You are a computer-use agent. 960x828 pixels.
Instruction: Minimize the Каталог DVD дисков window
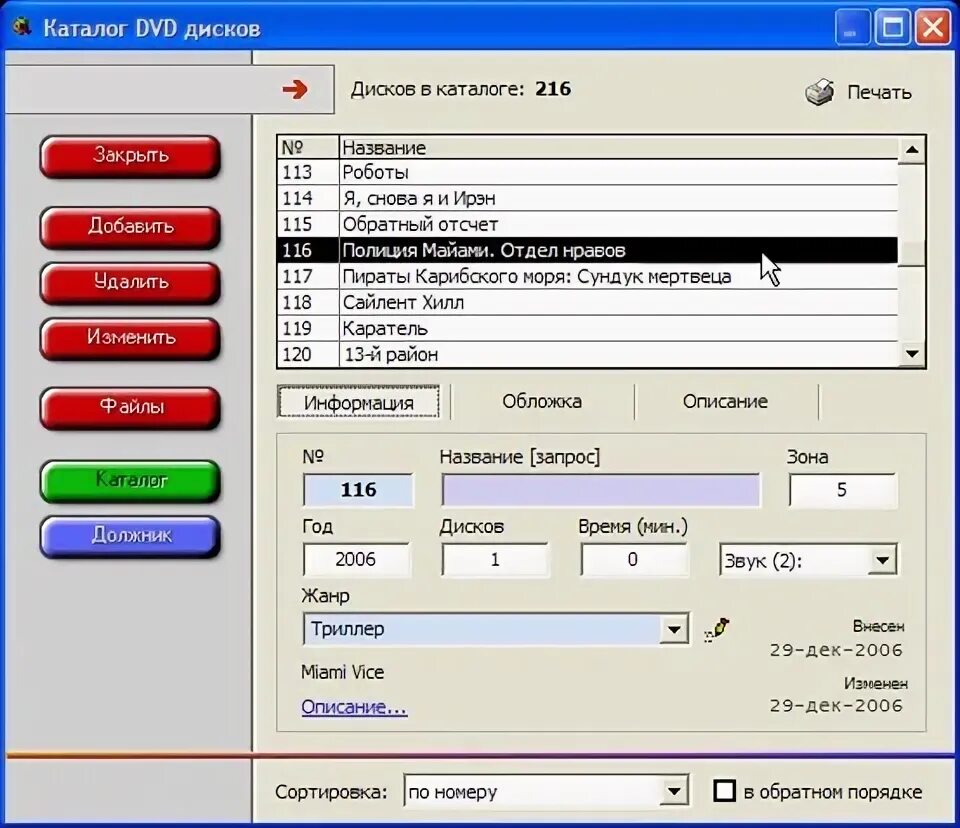click(x=852, y=28)
